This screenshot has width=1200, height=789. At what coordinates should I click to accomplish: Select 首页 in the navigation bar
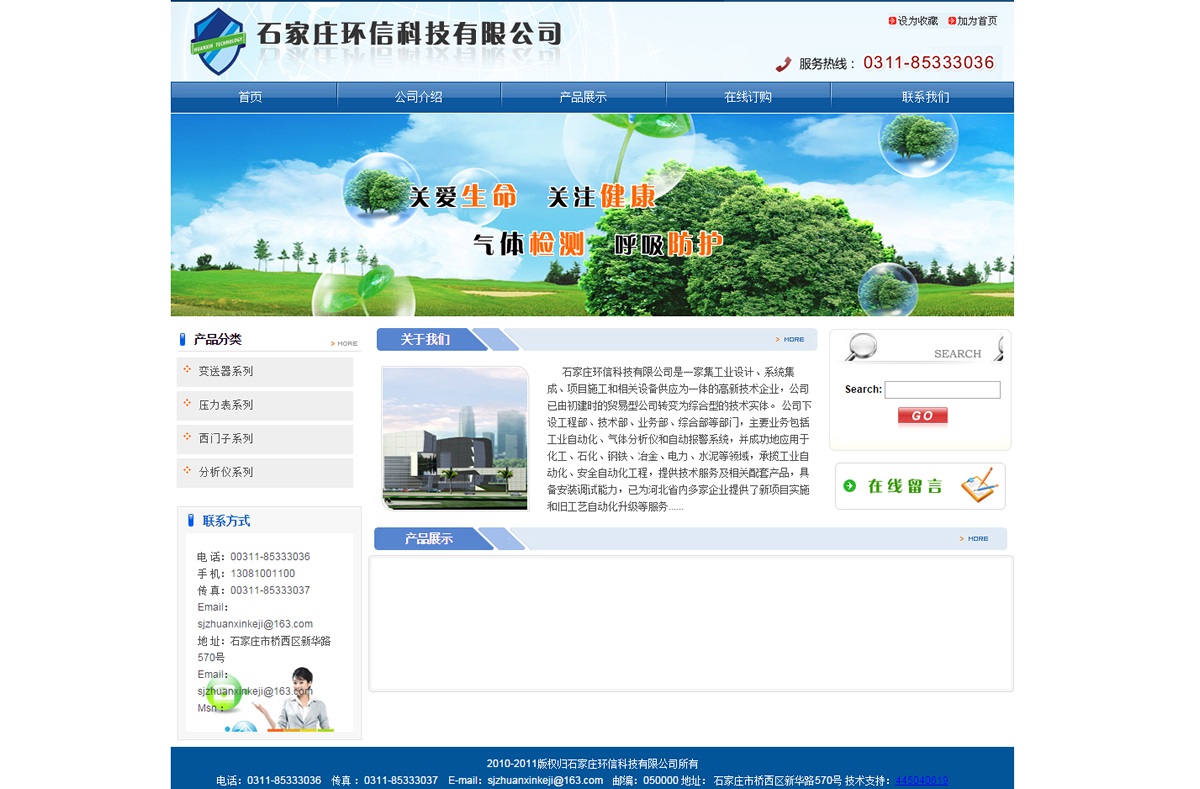253,96
